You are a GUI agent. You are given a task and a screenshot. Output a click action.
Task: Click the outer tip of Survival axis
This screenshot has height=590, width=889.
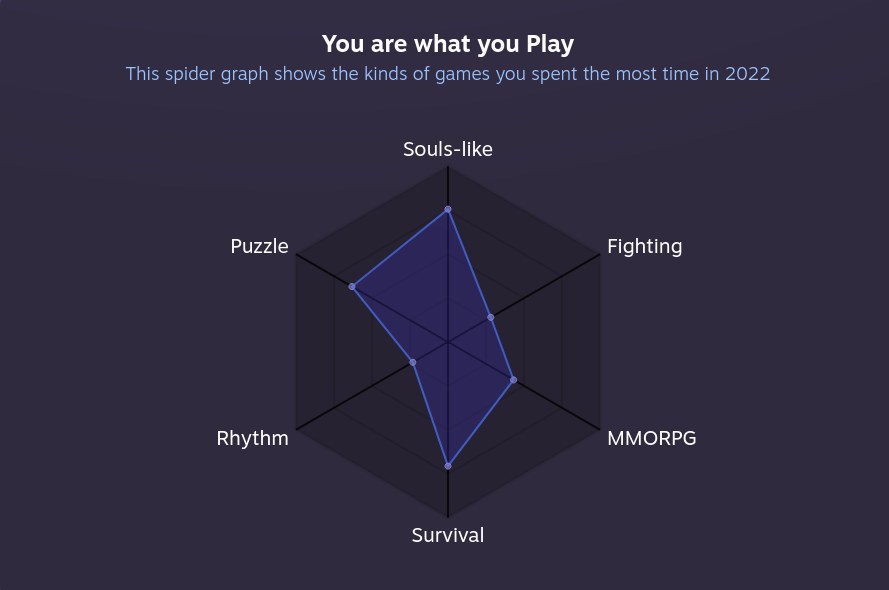448,517
